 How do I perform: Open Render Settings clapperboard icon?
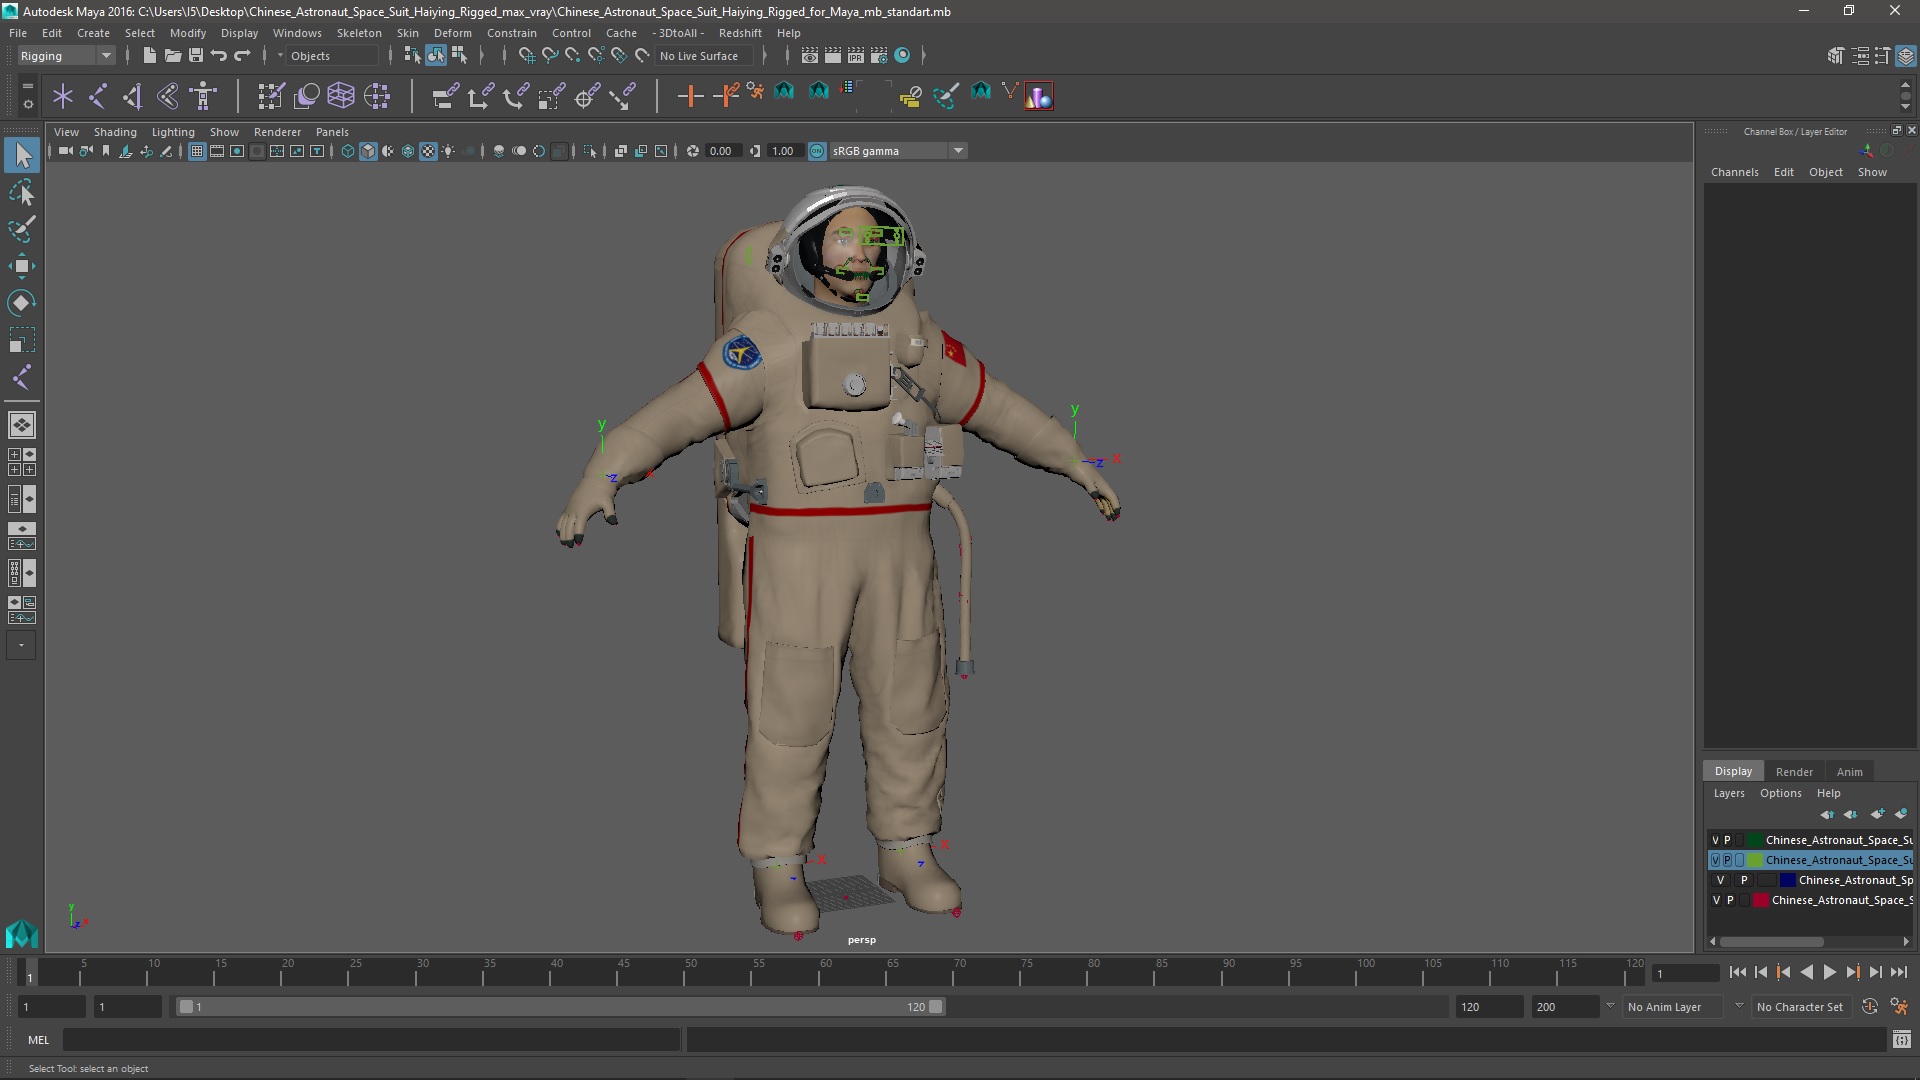click(879, 56)
